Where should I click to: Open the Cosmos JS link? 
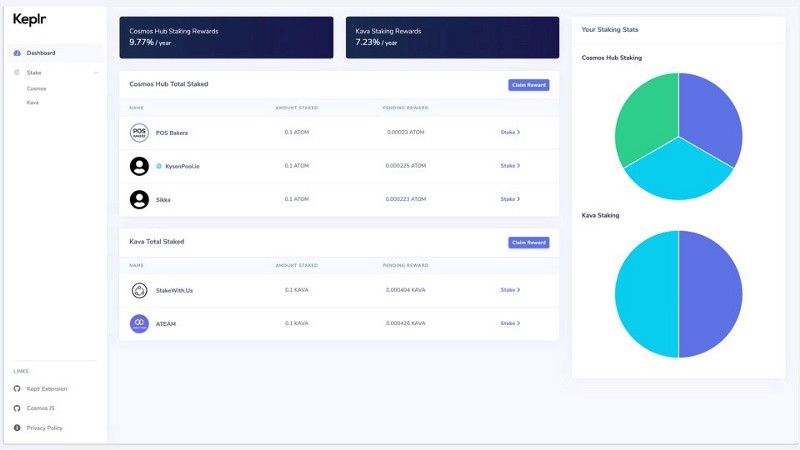pos(40,408)
